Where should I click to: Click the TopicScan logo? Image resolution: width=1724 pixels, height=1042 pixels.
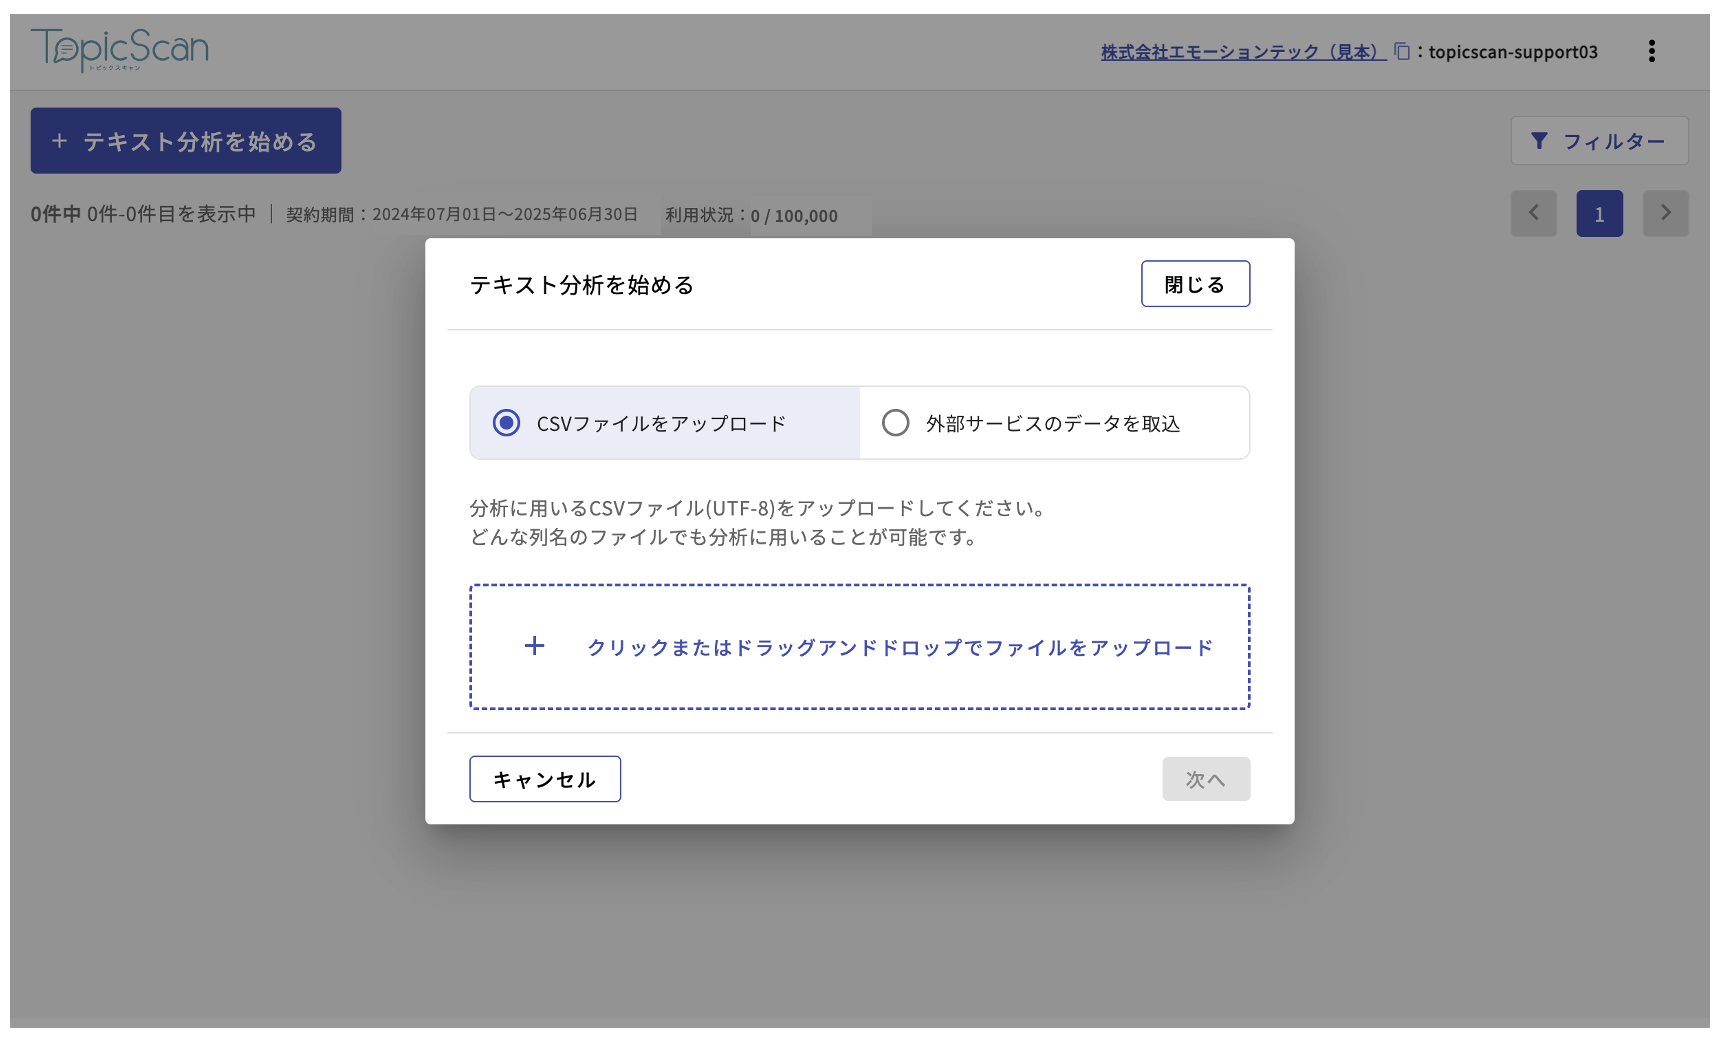(x=118, y=47)
